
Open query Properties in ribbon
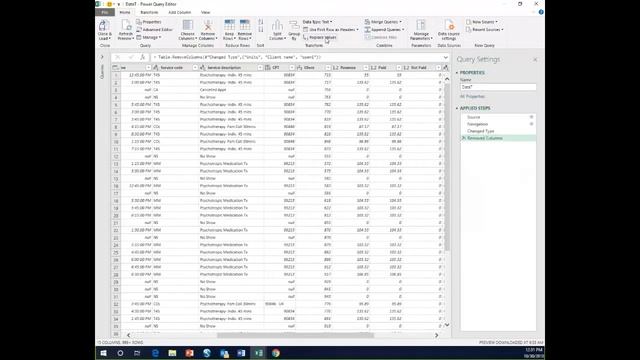click(149, 22)
